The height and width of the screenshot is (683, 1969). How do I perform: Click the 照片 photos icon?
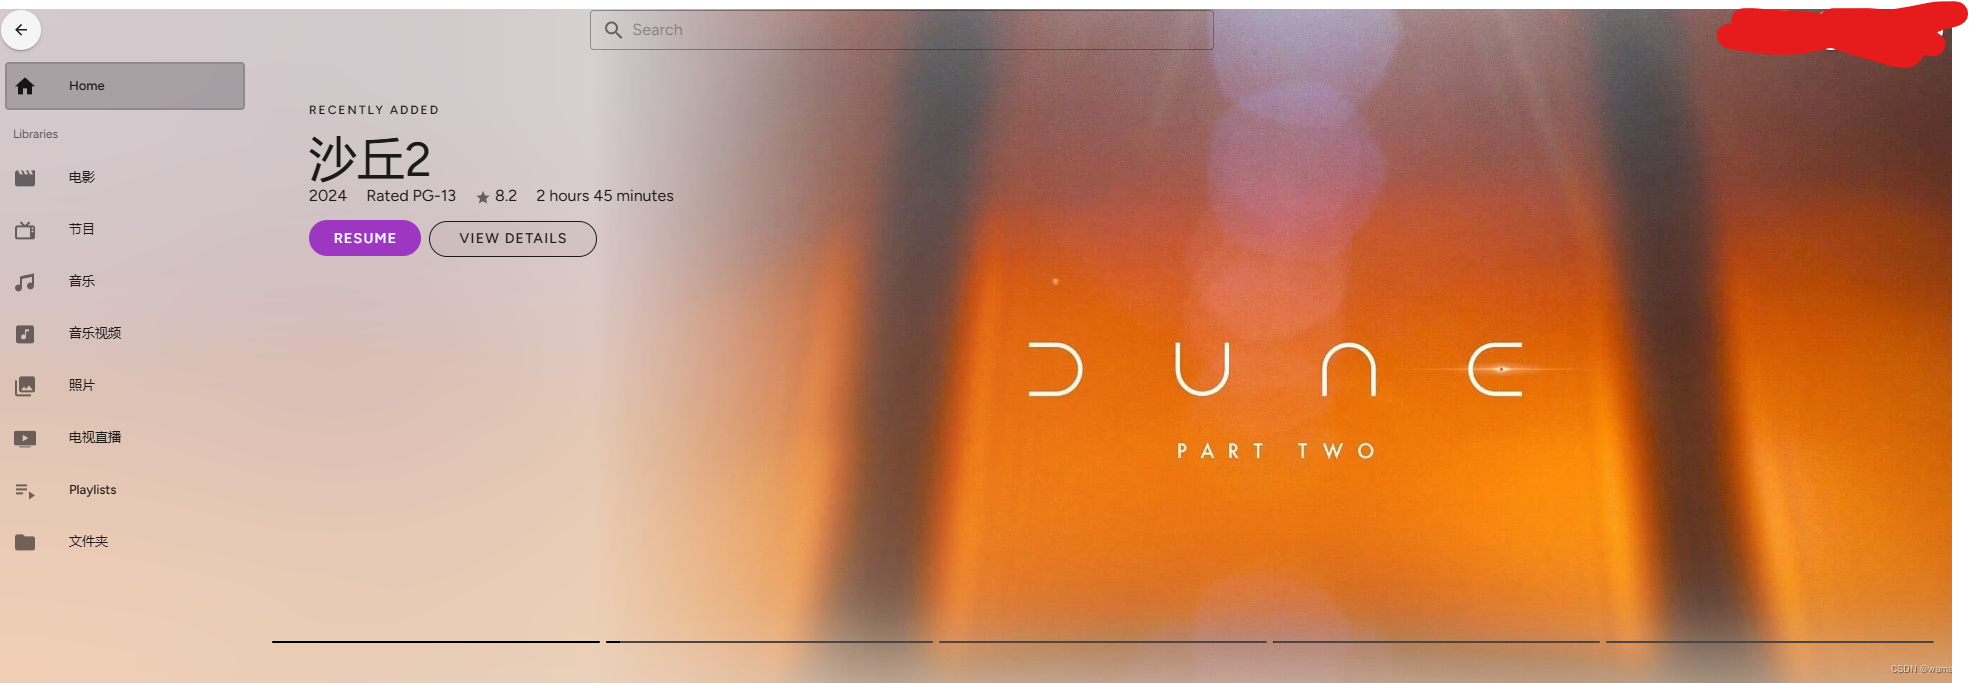25,386
